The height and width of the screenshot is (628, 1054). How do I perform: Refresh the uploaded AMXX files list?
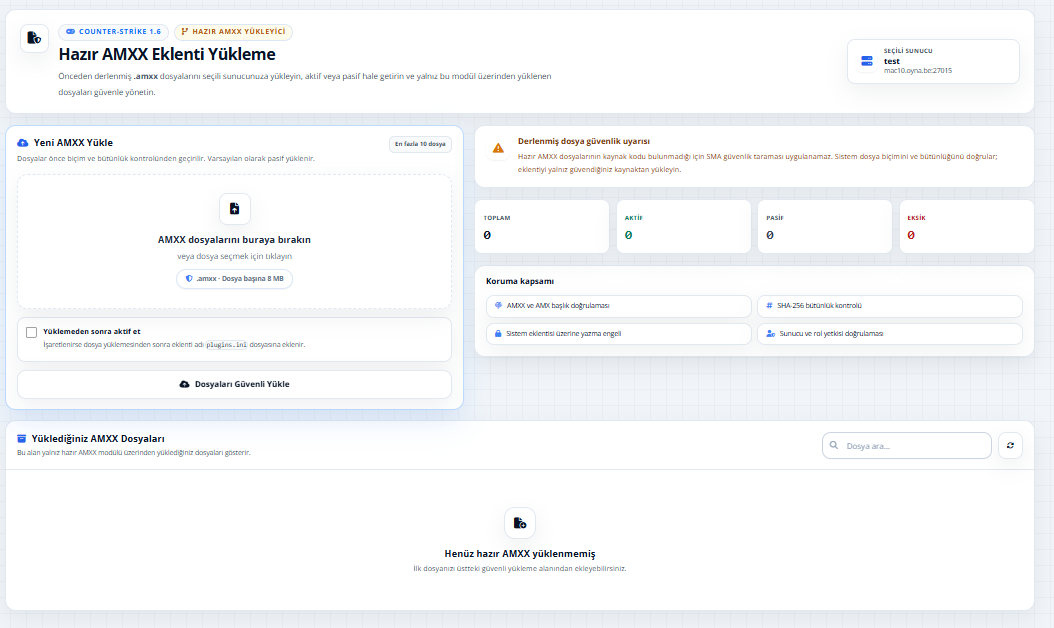(x=1010, y=445)
